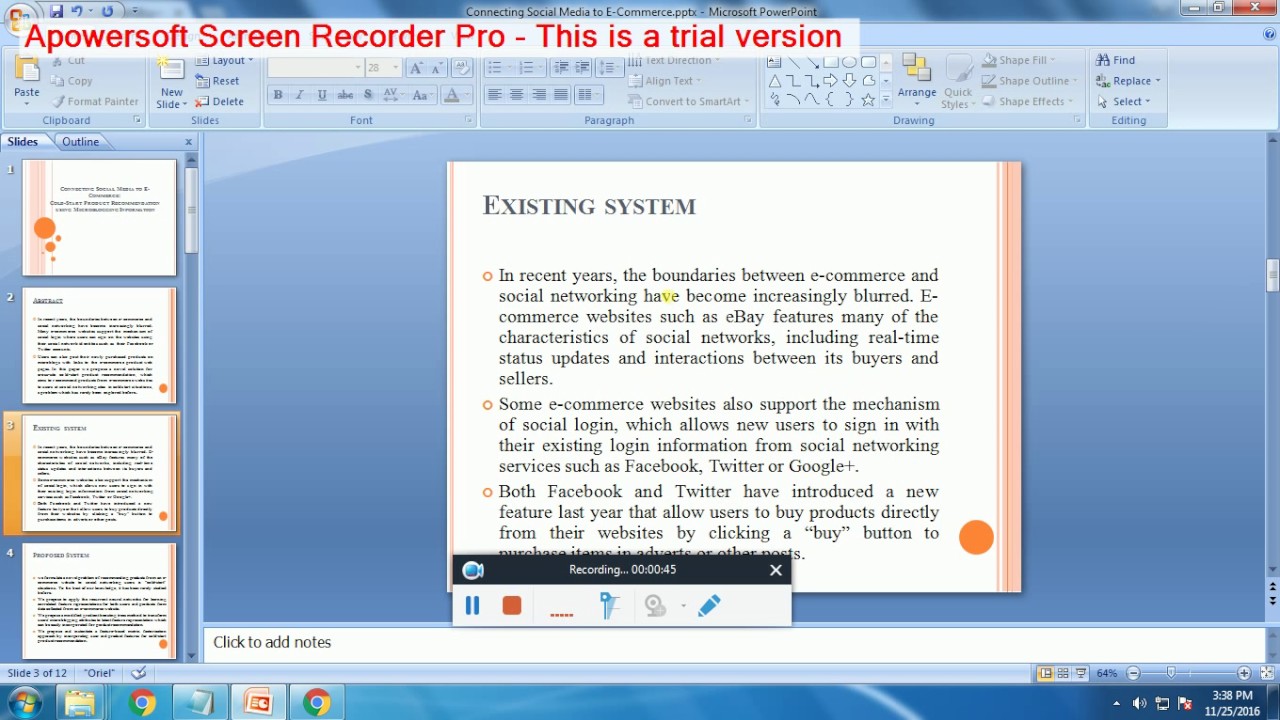
Task: Toggle Bold formatting
Action: pos(278,95)
